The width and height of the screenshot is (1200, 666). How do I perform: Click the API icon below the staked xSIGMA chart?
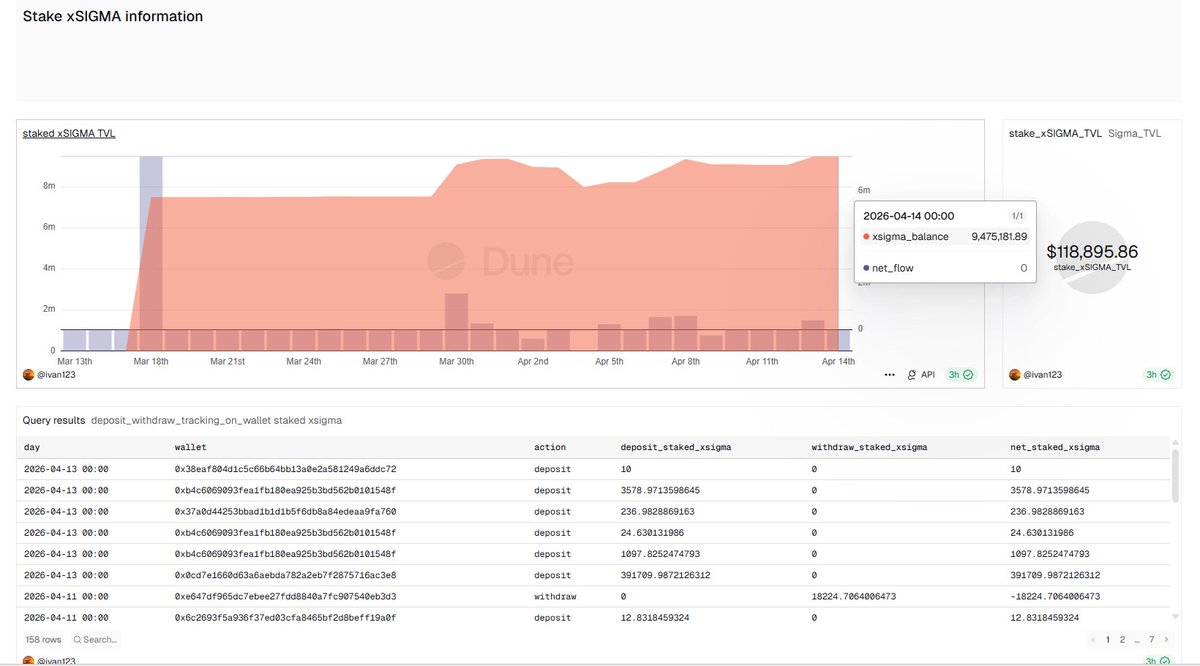pyautogui.click(x=912, y=375)
